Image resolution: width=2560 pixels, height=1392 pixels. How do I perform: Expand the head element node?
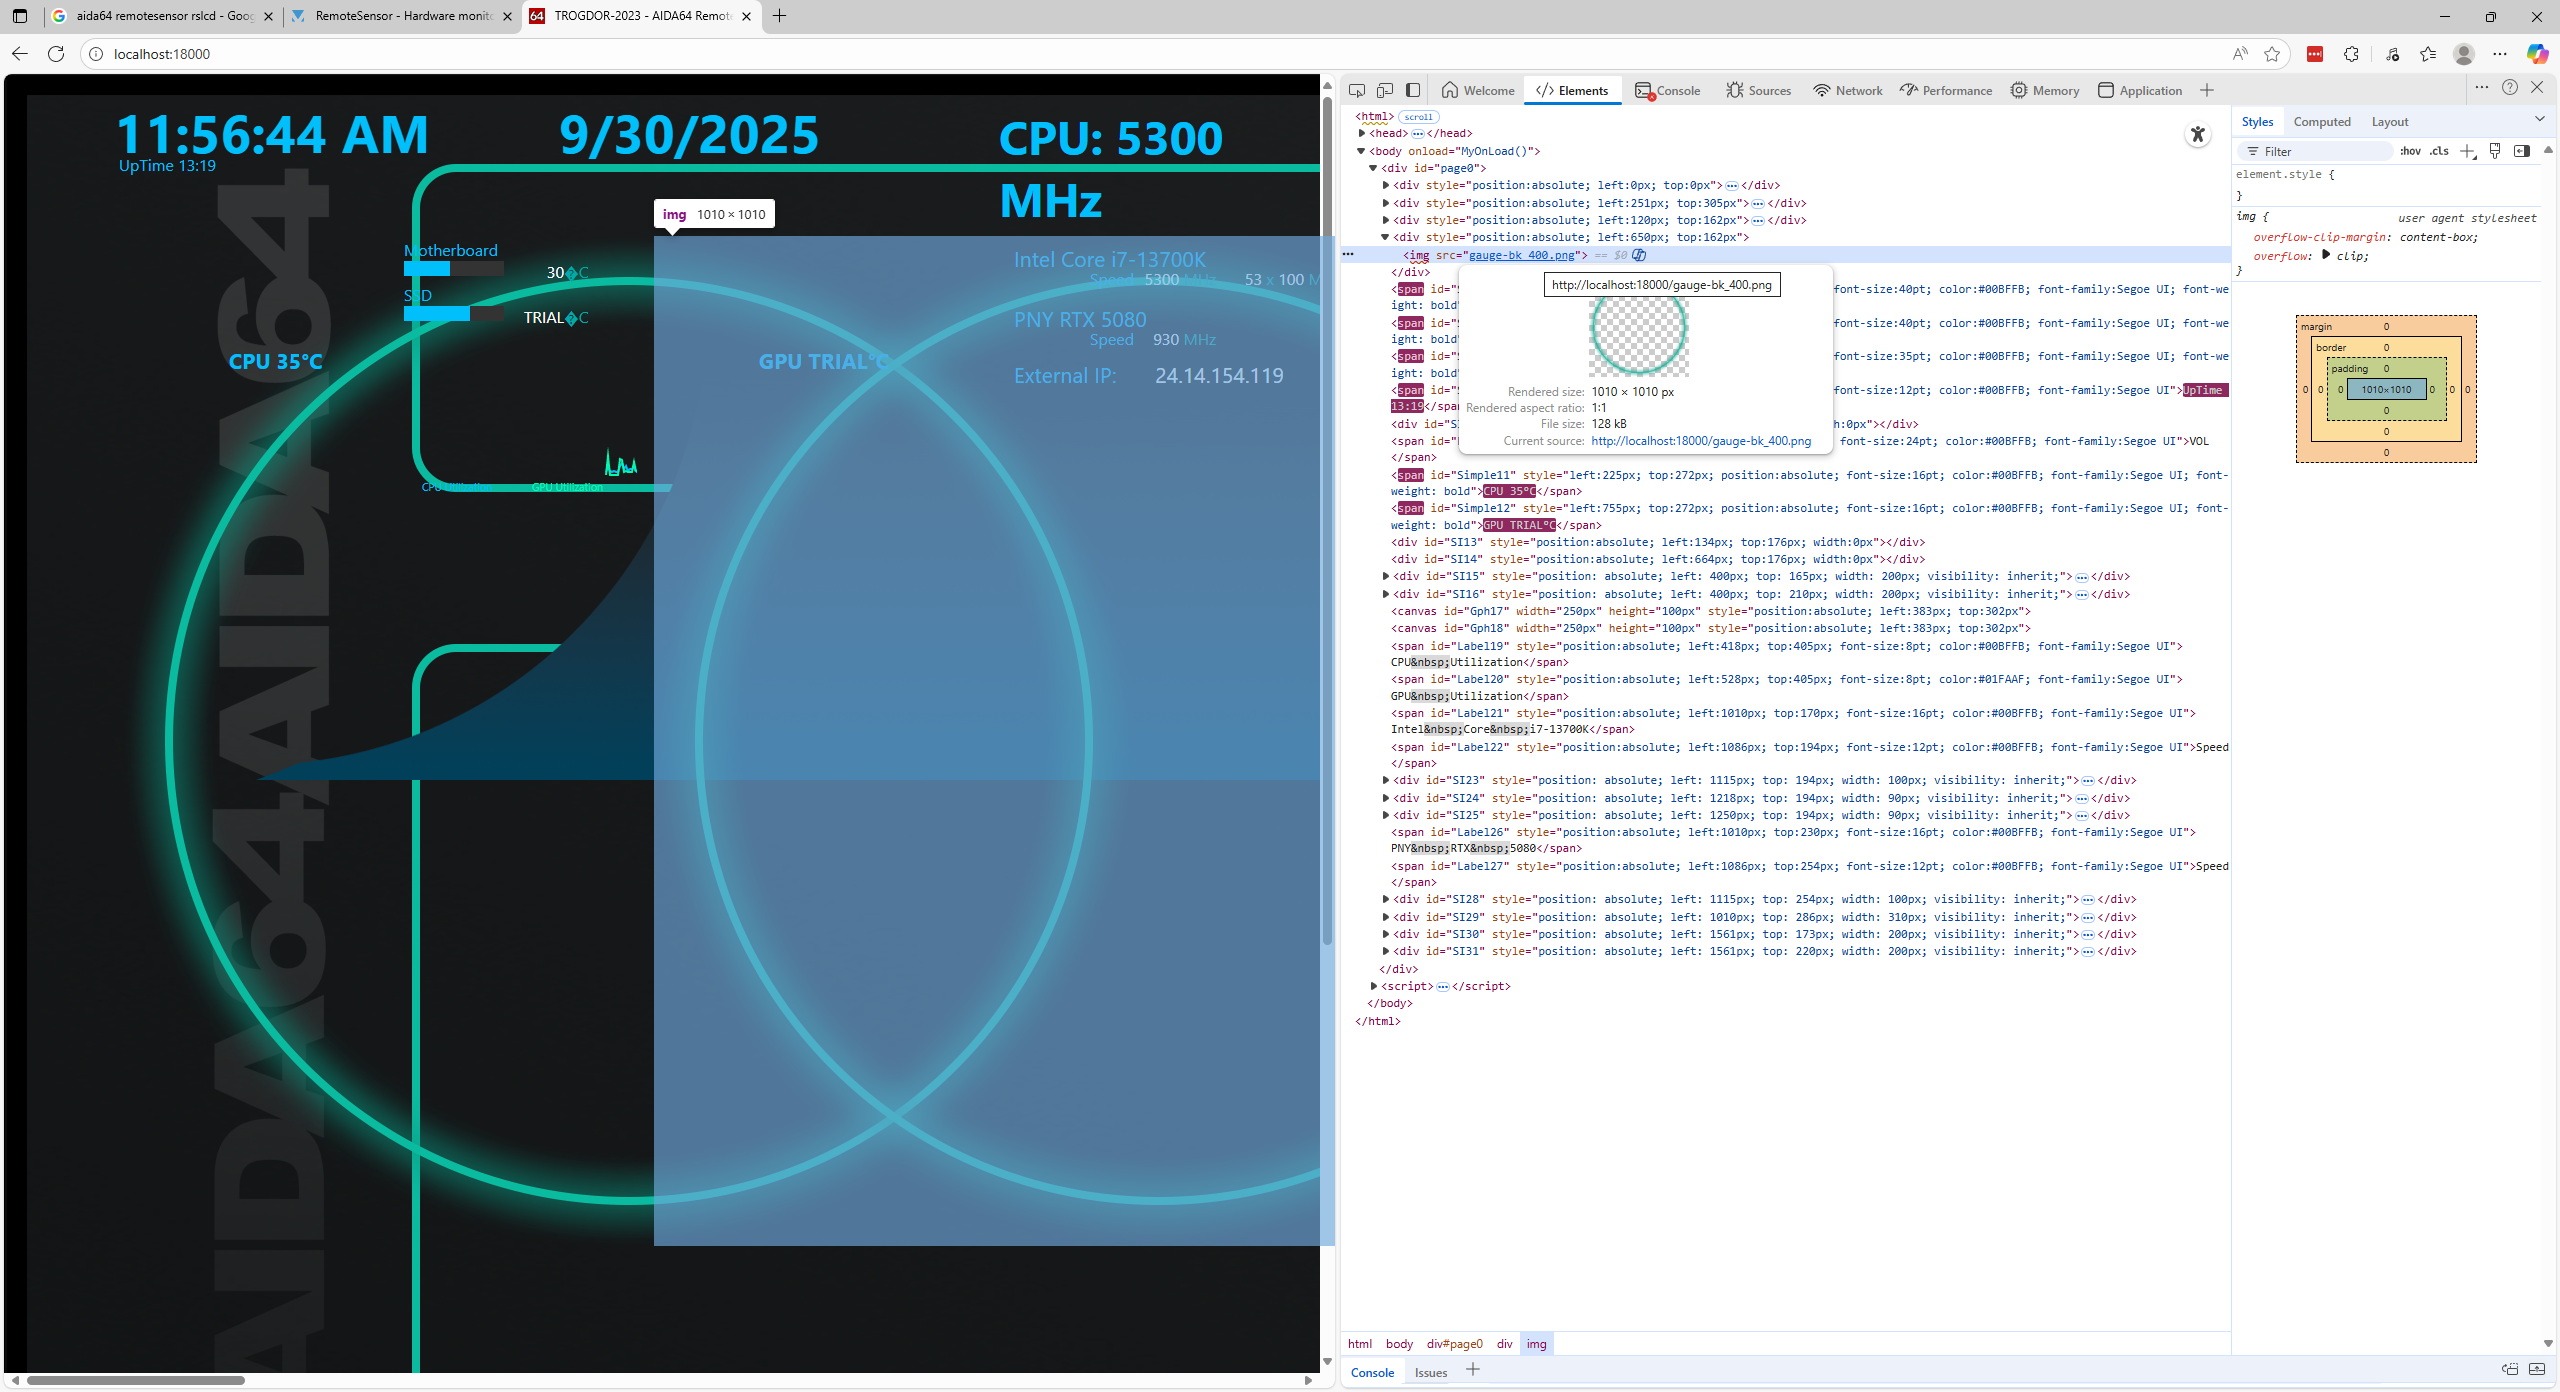pyautogui.click(x=1362, y=133)
